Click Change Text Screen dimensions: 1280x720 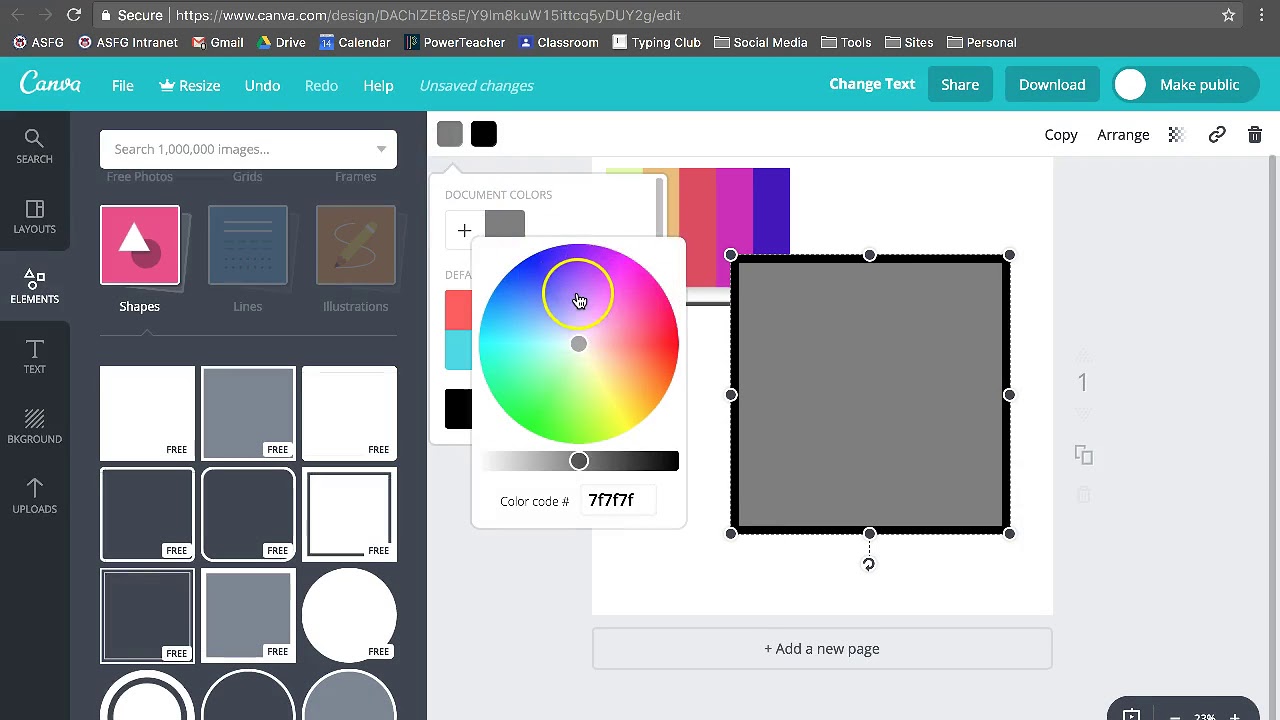pyautogui.click(x=872, y=84)
